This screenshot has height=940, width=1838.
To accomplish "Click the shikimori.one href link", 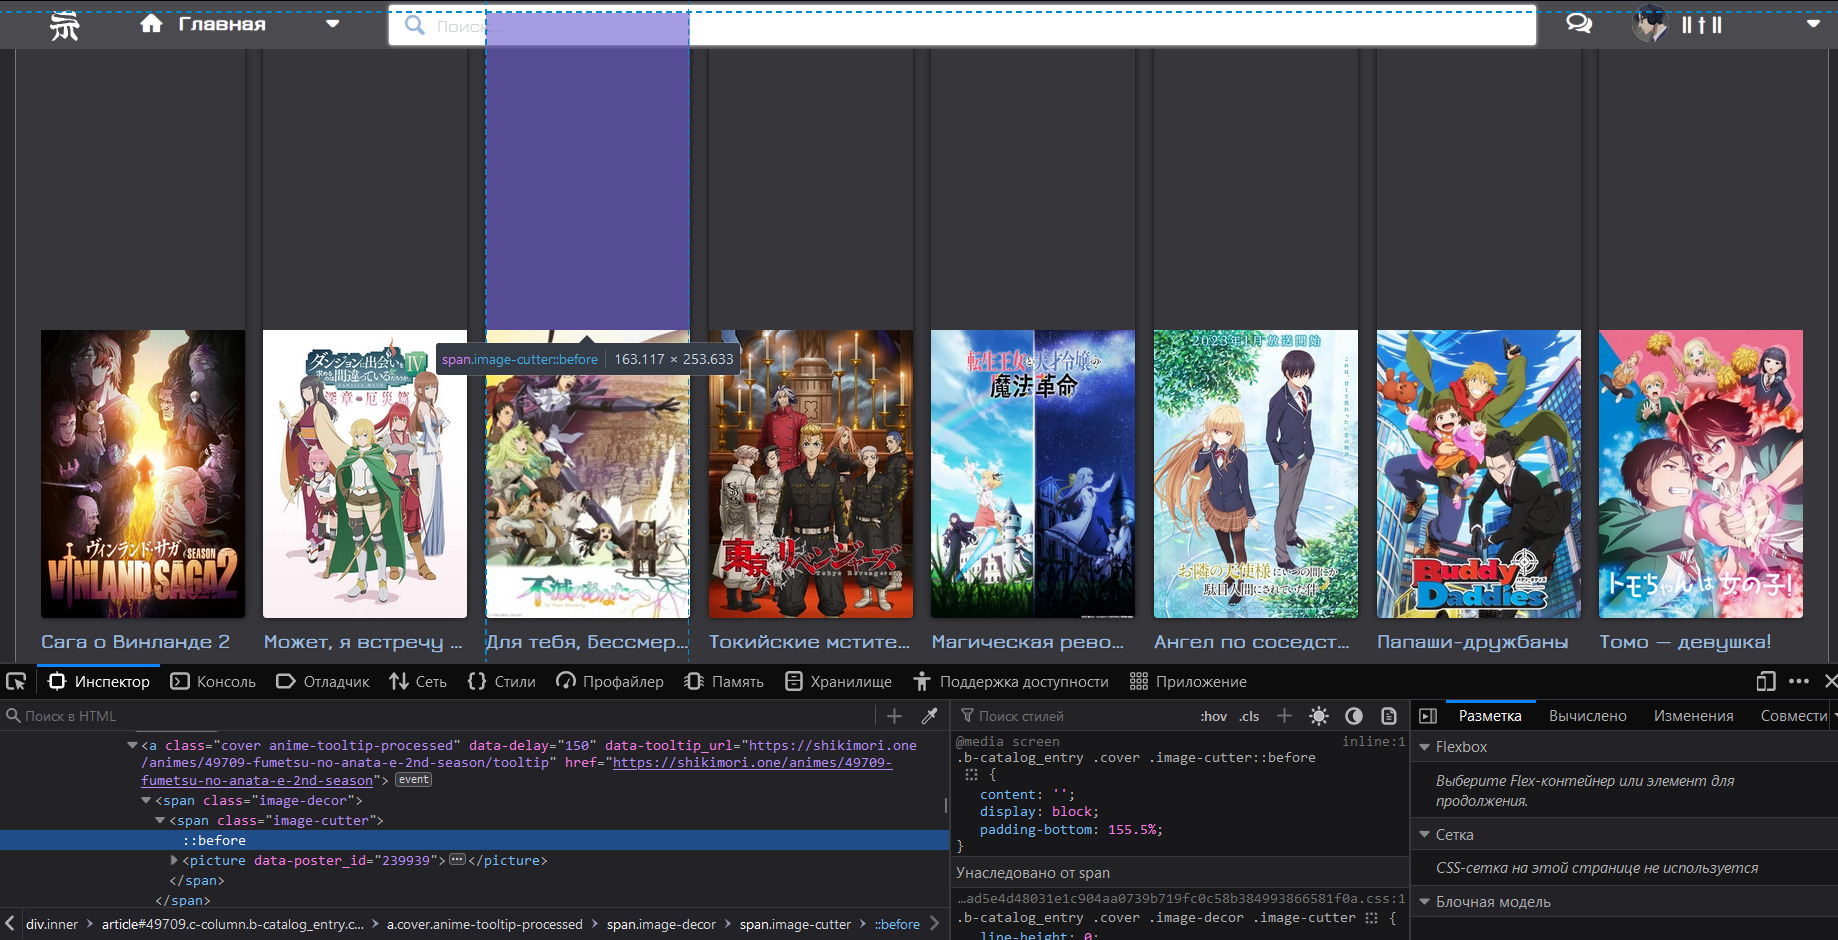I will 751,762.
